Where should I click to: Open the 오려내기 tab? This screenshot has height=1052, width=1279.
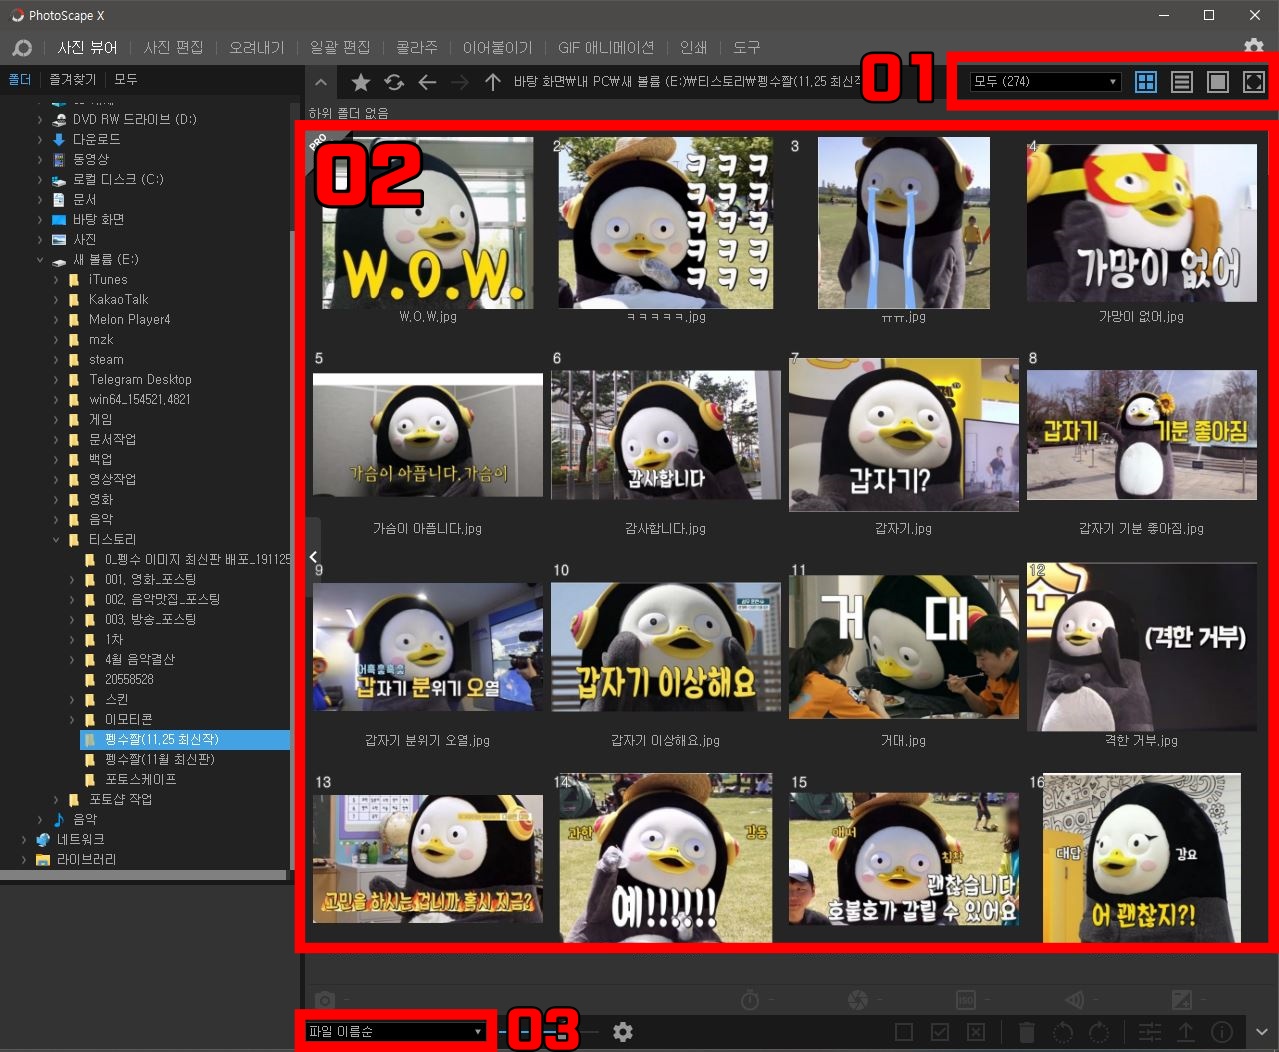tap(257, 47)
